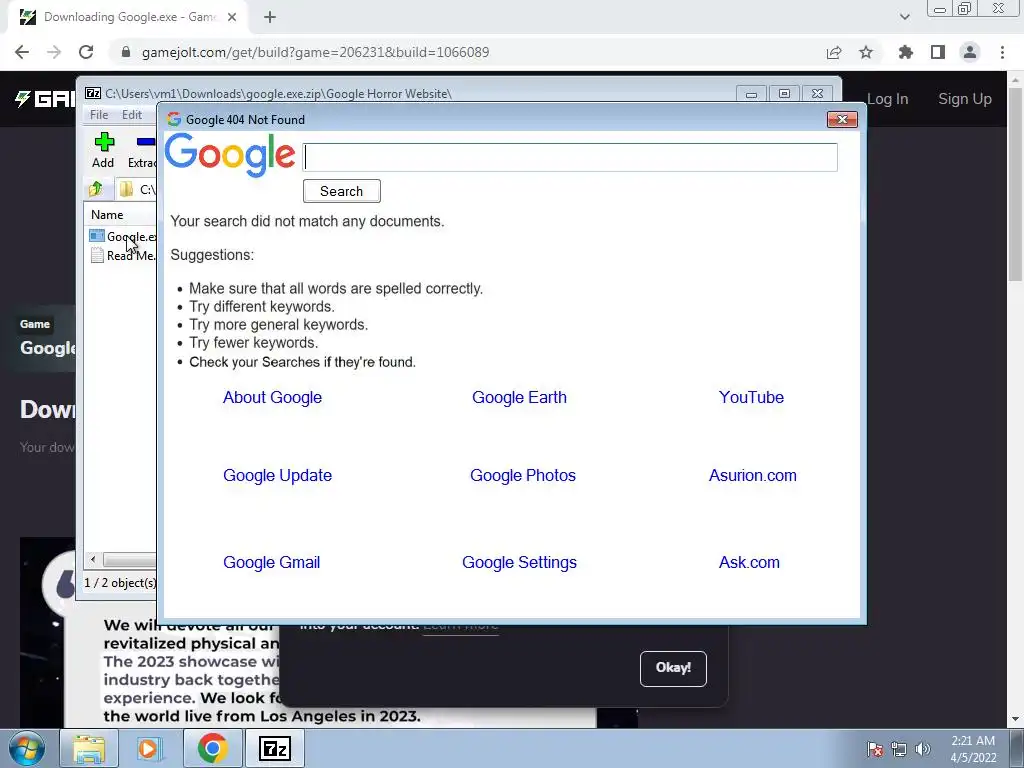Close the Downloading Google.exe tab

(x=232, y=17)
